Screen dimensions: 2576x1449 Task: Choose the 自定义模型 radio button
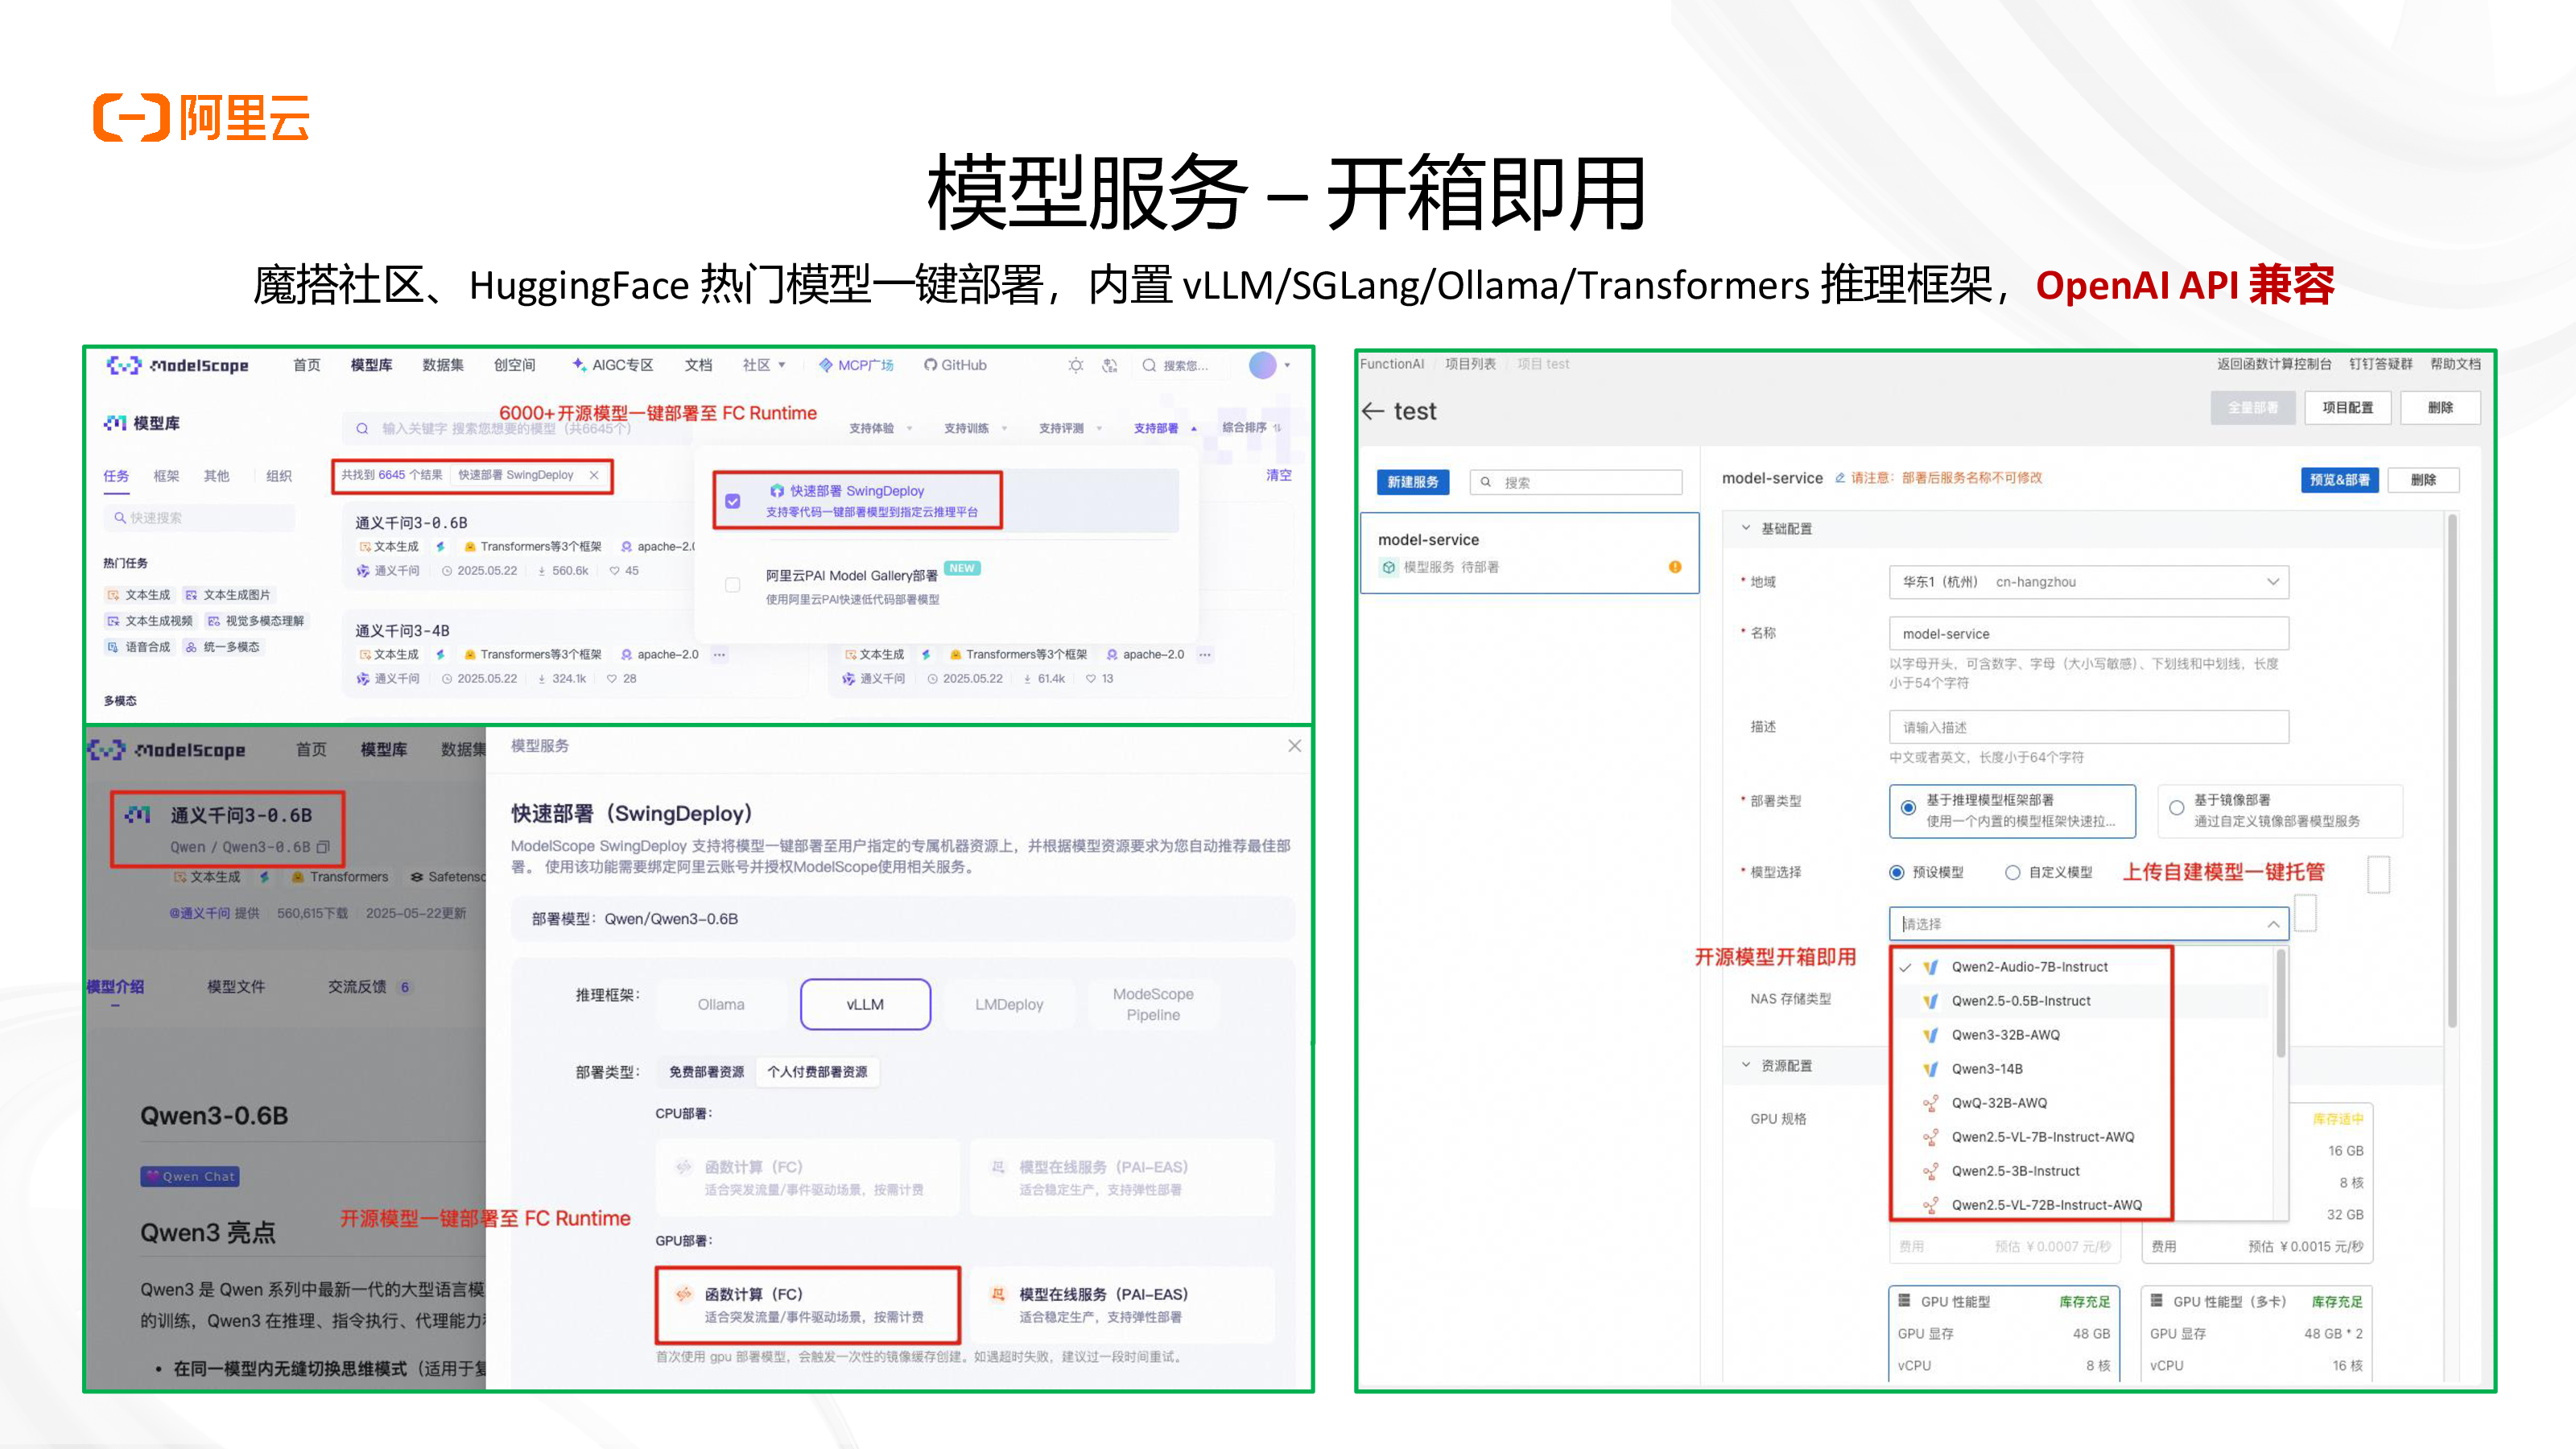[2013, 872]
